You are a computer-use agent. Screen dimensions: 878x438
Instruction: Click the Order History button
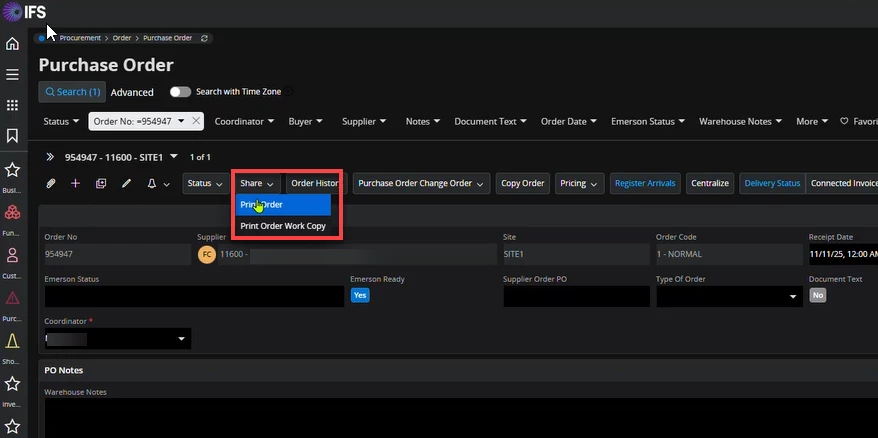[315, 183]
